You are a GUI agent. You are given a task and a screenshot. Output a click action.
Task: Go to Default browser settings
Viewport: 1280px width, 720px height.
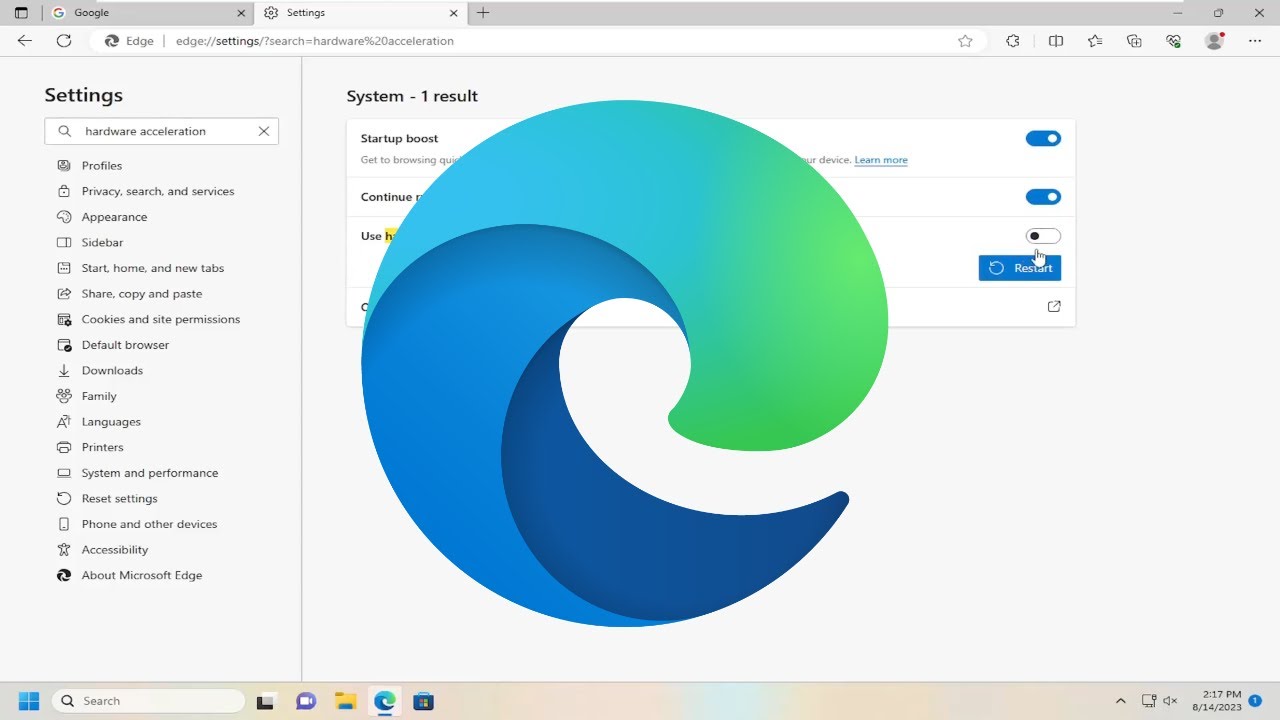[x=125, y=345]
